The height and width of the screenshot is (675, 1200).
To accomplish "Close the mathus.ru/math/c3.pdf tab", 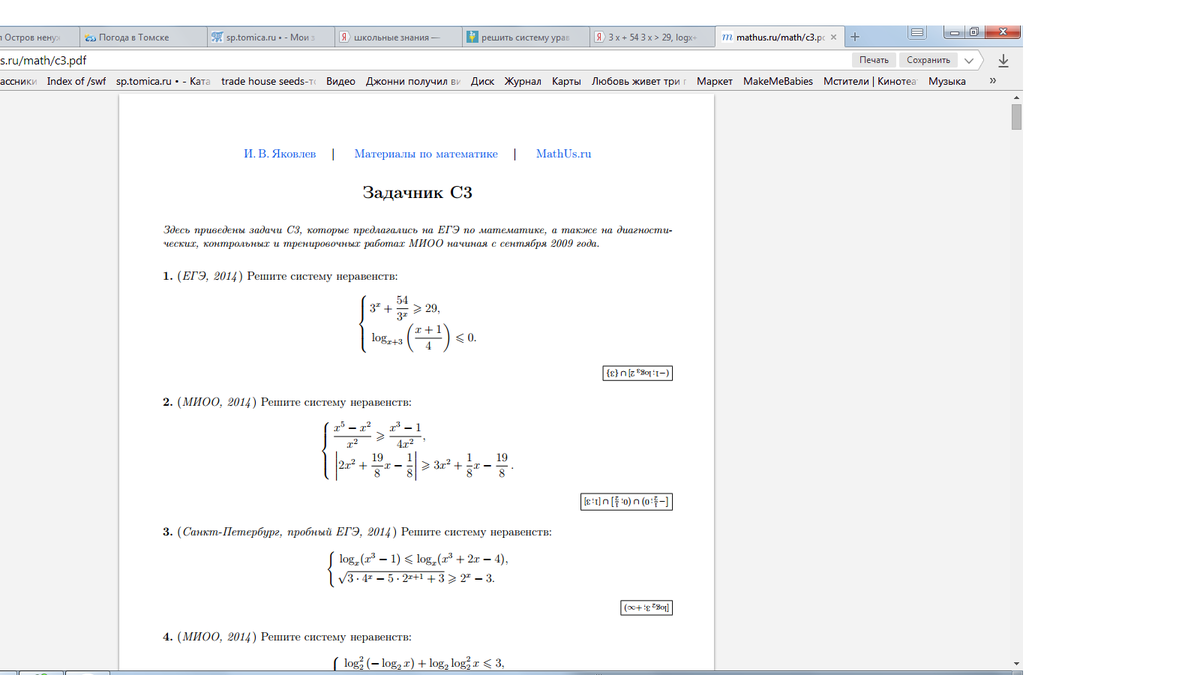I will pyautogui.click(x=834, y=37).
